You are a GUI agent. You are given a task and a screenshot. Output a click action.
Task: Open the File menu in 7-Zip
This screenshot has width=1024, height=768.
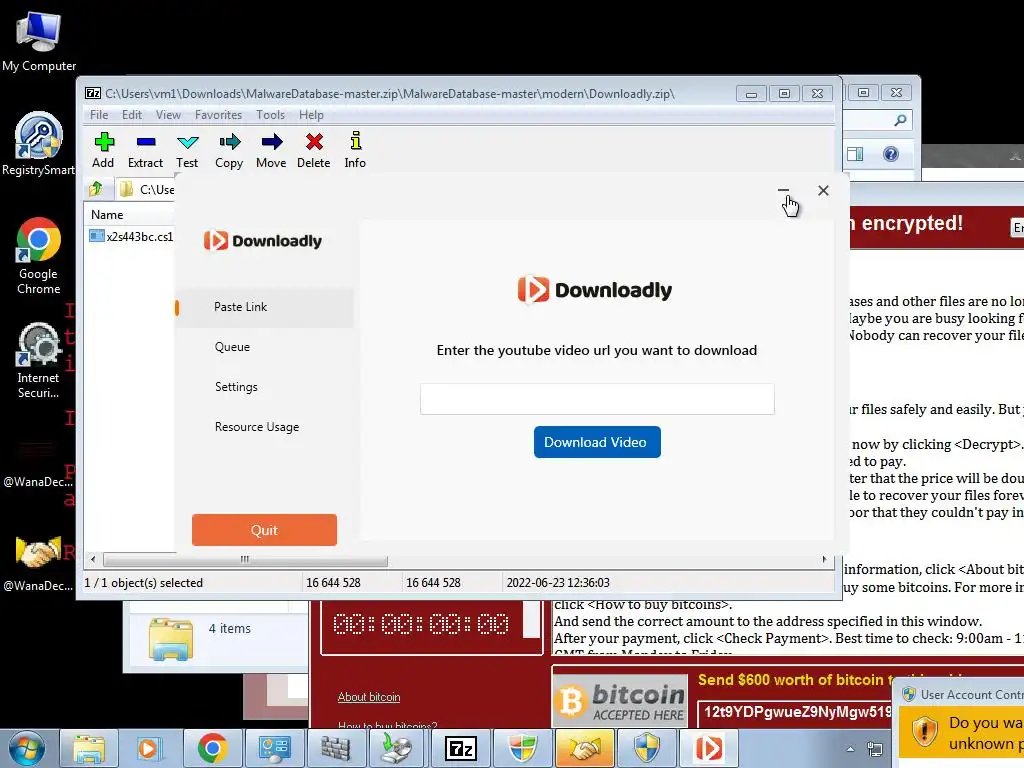pos(99,115)
